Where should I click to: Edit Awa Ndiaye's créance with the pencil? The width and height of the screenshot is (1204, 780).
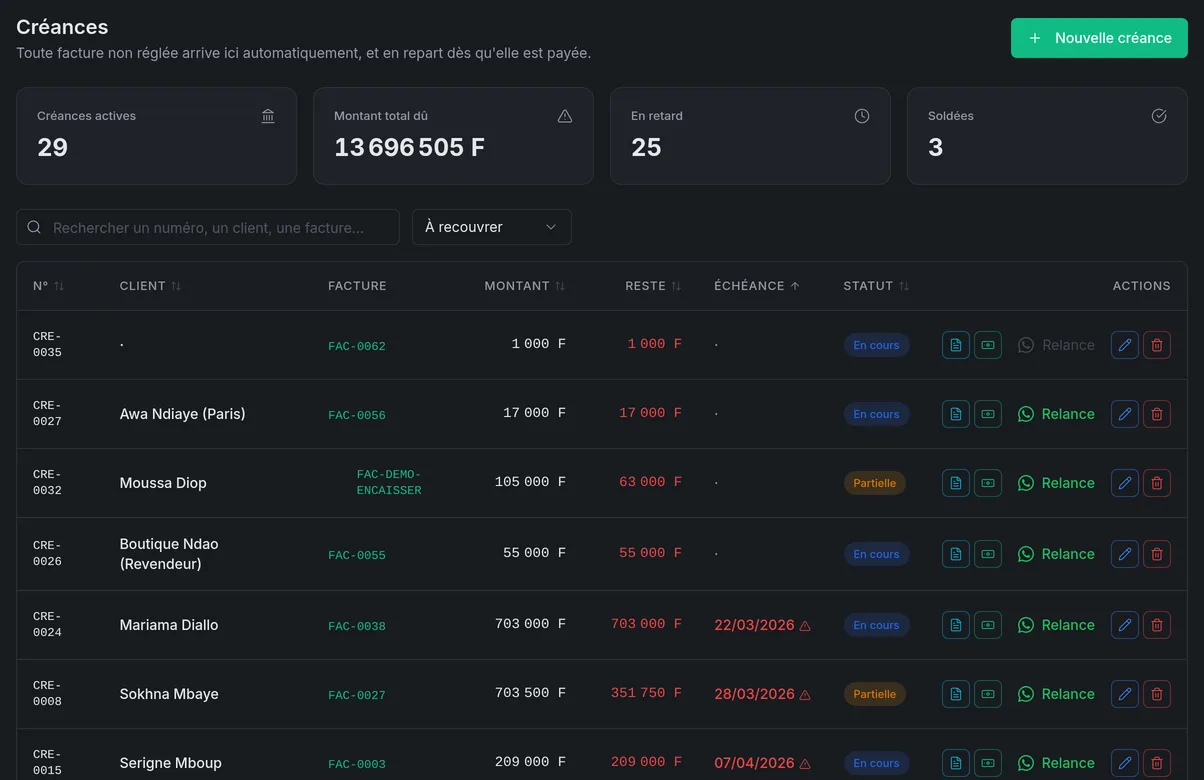click(x=1125, y=414)
